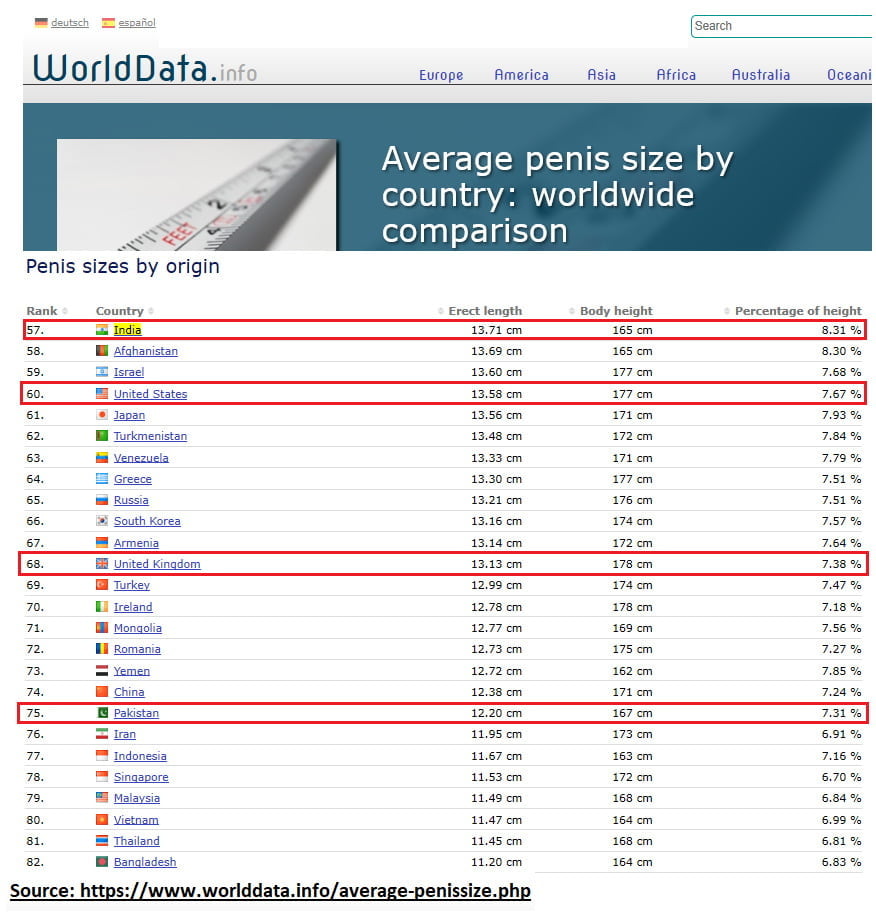Sort table by Erect length column
This screenshot has width=876, height=913.
[484, 311]
